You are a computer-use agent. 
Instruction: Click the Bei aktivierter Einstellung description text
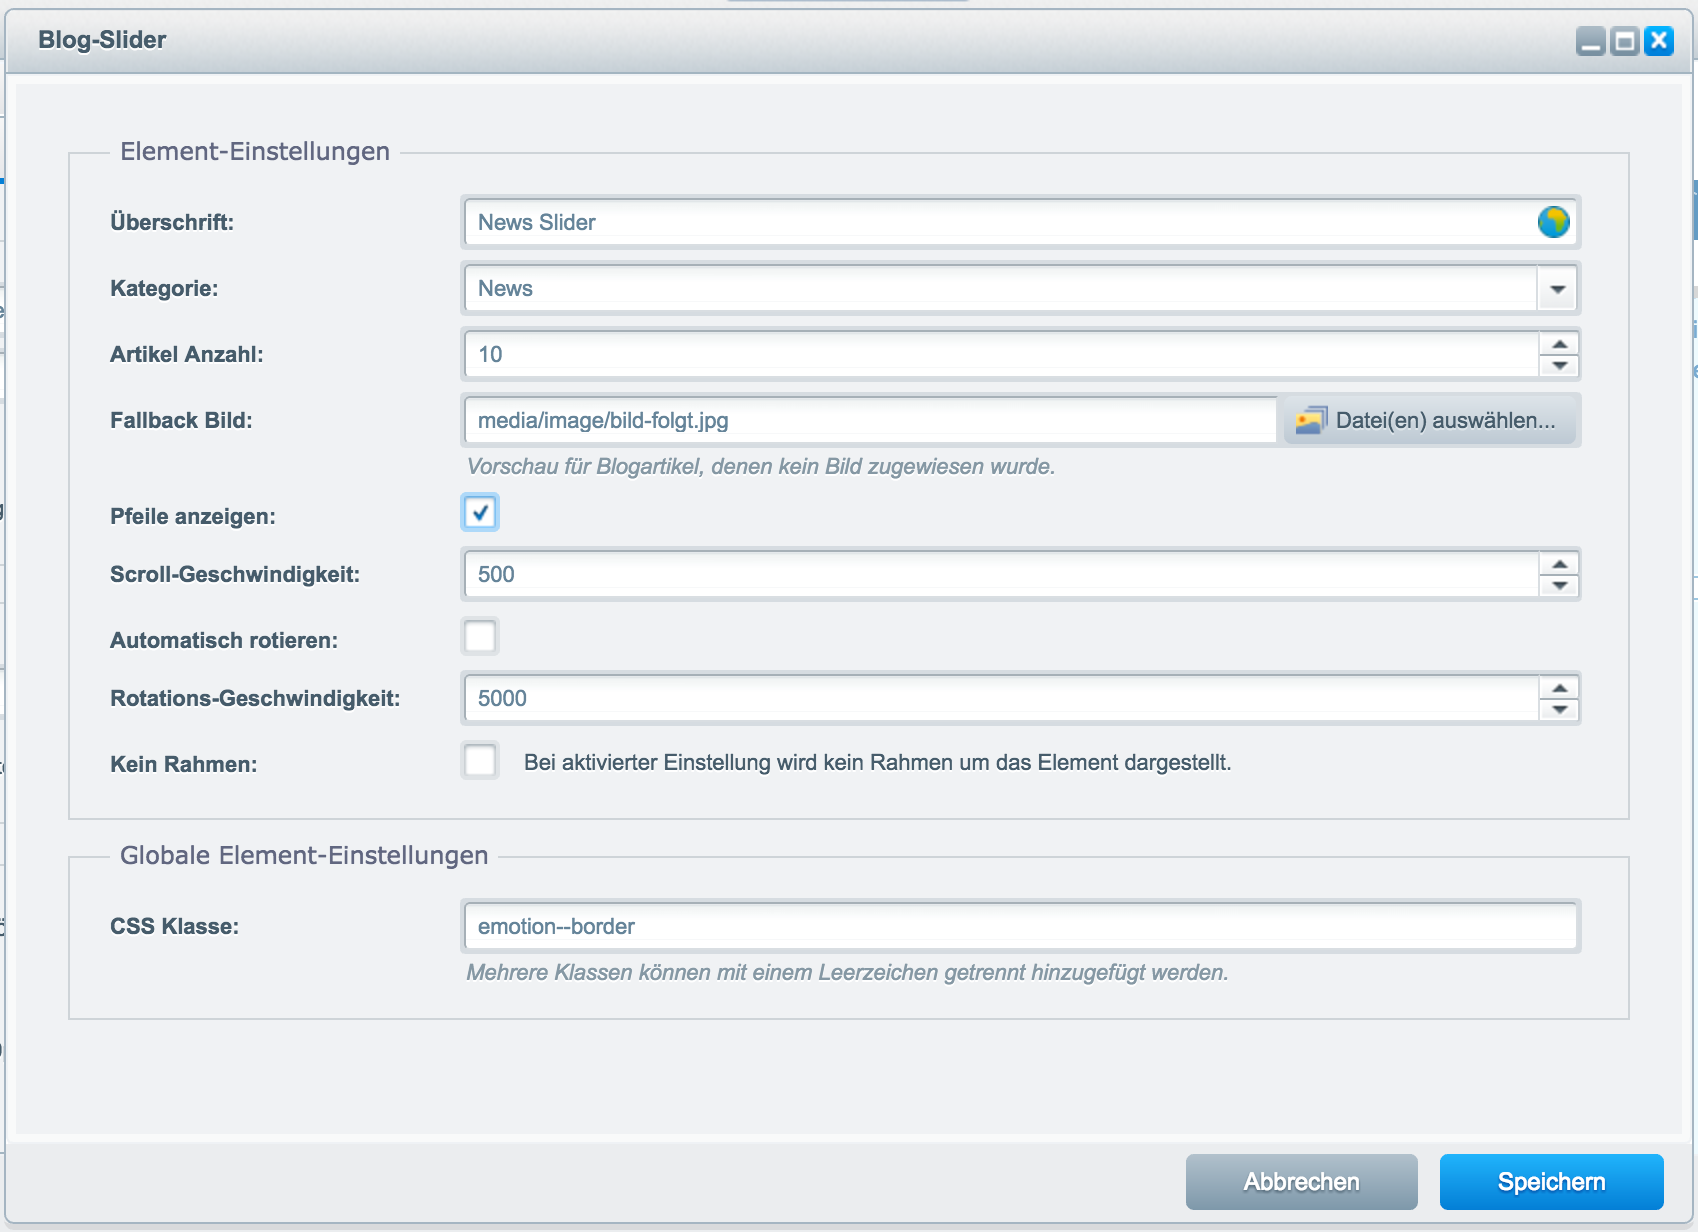click(x=878, y=763)
